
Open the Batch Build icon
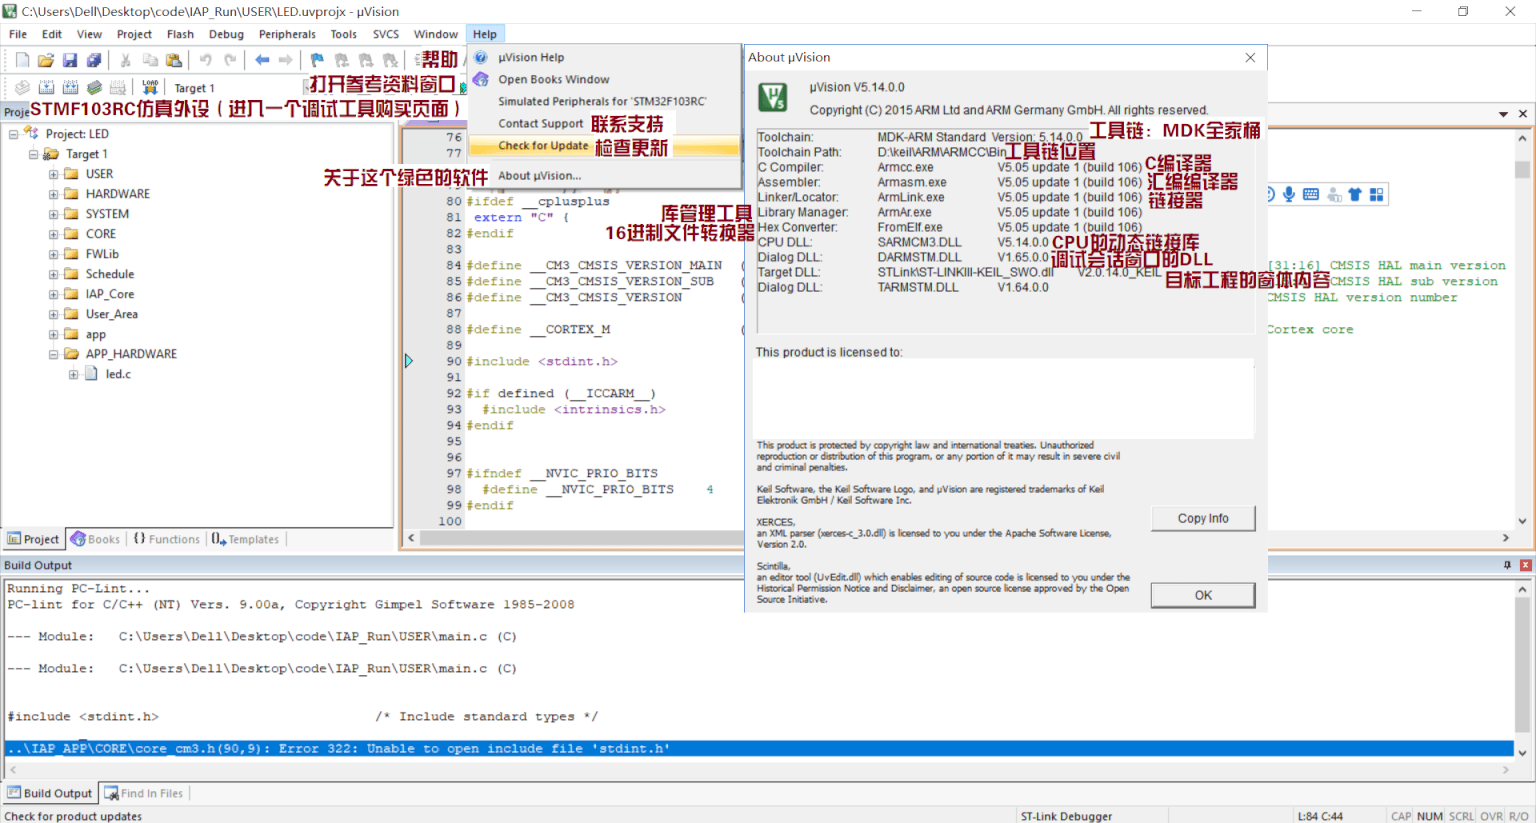[x=94, y=88]
